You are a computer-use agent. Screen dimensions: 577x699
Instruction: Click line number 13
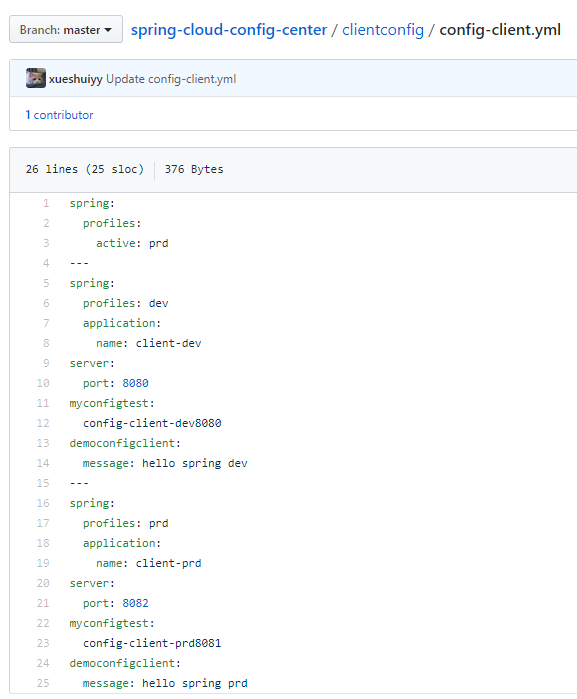pos(43,443)
